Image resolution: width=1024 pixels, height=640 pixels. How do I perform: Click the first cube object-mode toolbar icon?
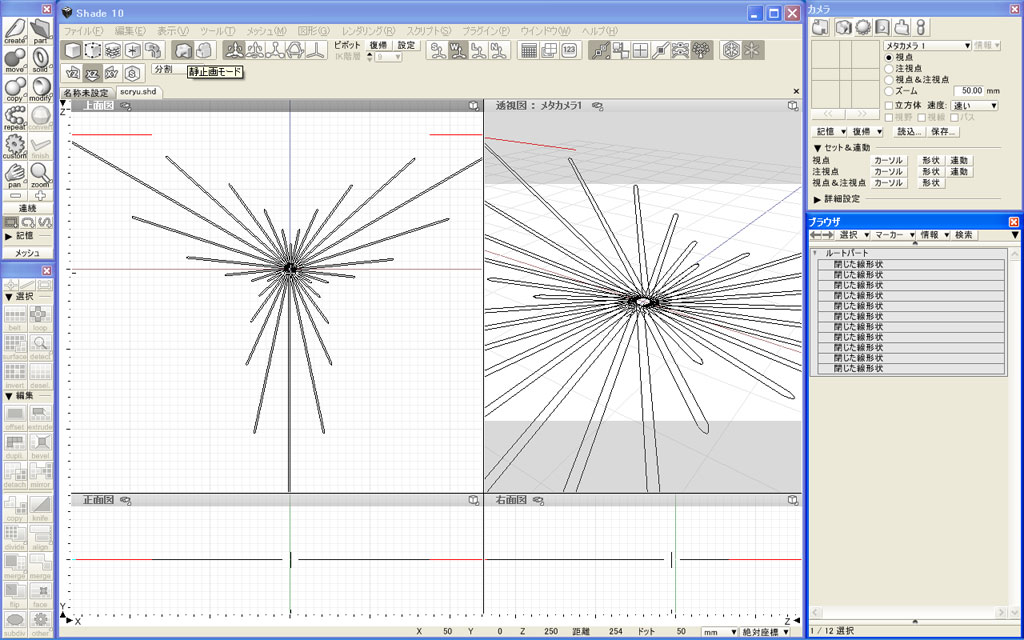pos(74,50)
